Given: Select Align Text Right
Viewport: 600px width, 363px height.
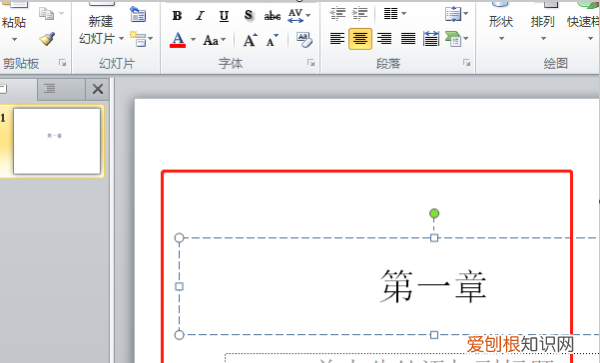Looking at the screenshot, I should [384, 39].
